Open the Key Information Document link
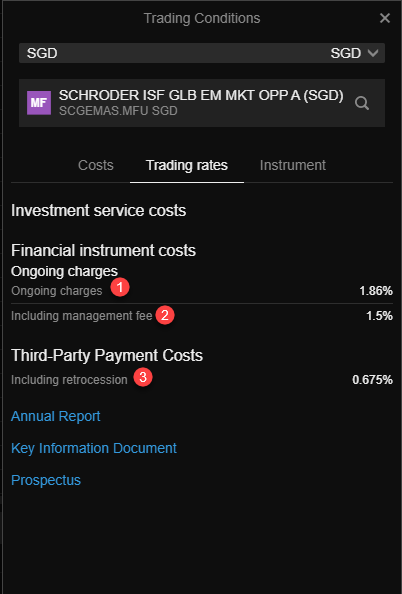The height and width of the screenshot is (594, 402). tap(94, 448)
